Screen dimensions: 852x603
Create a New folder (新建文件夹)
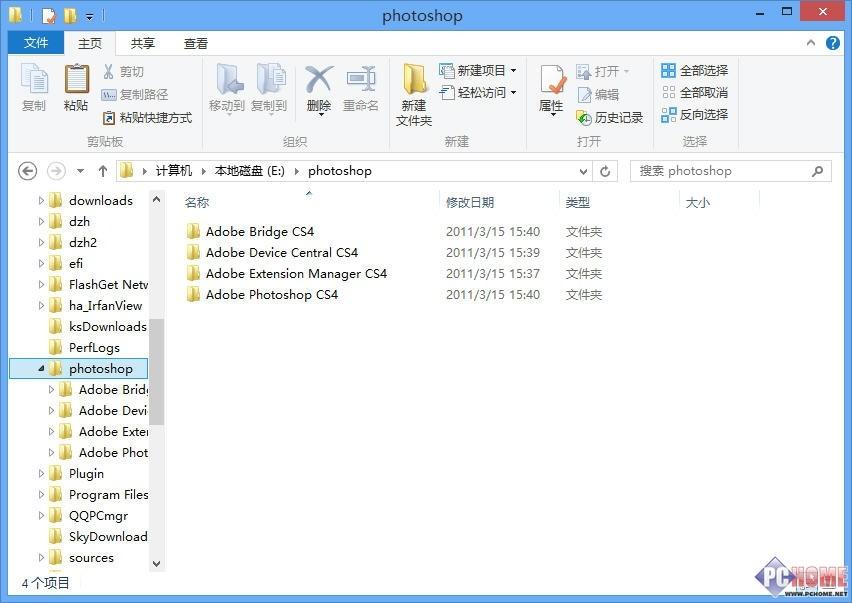414,95
